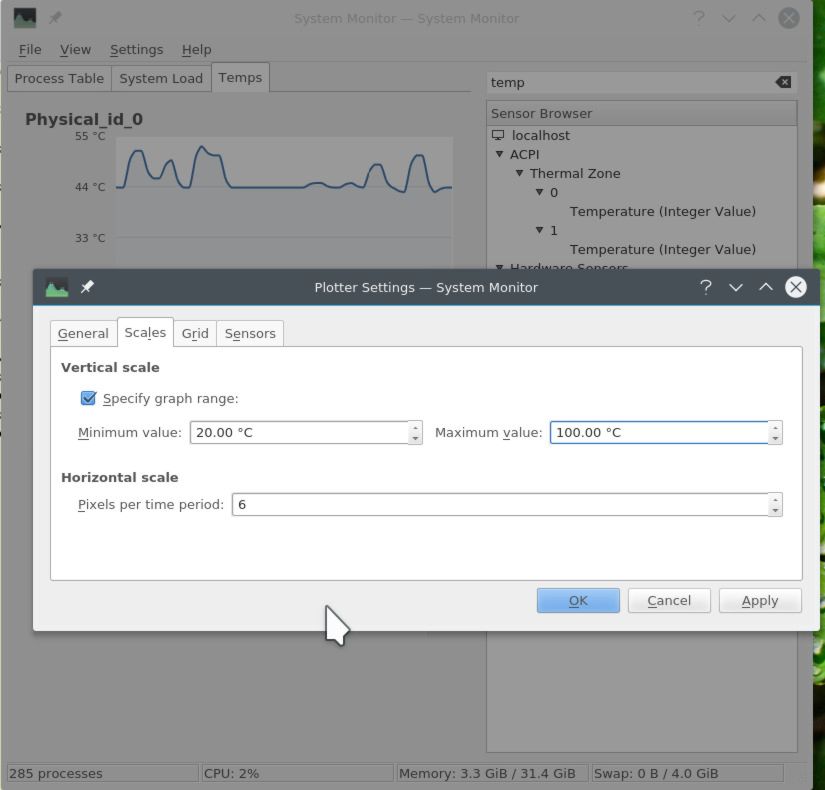Click the pin icon in the main System Monitor title bar
825x790 pixels.
pyautogui.click(x=55, y=18)
